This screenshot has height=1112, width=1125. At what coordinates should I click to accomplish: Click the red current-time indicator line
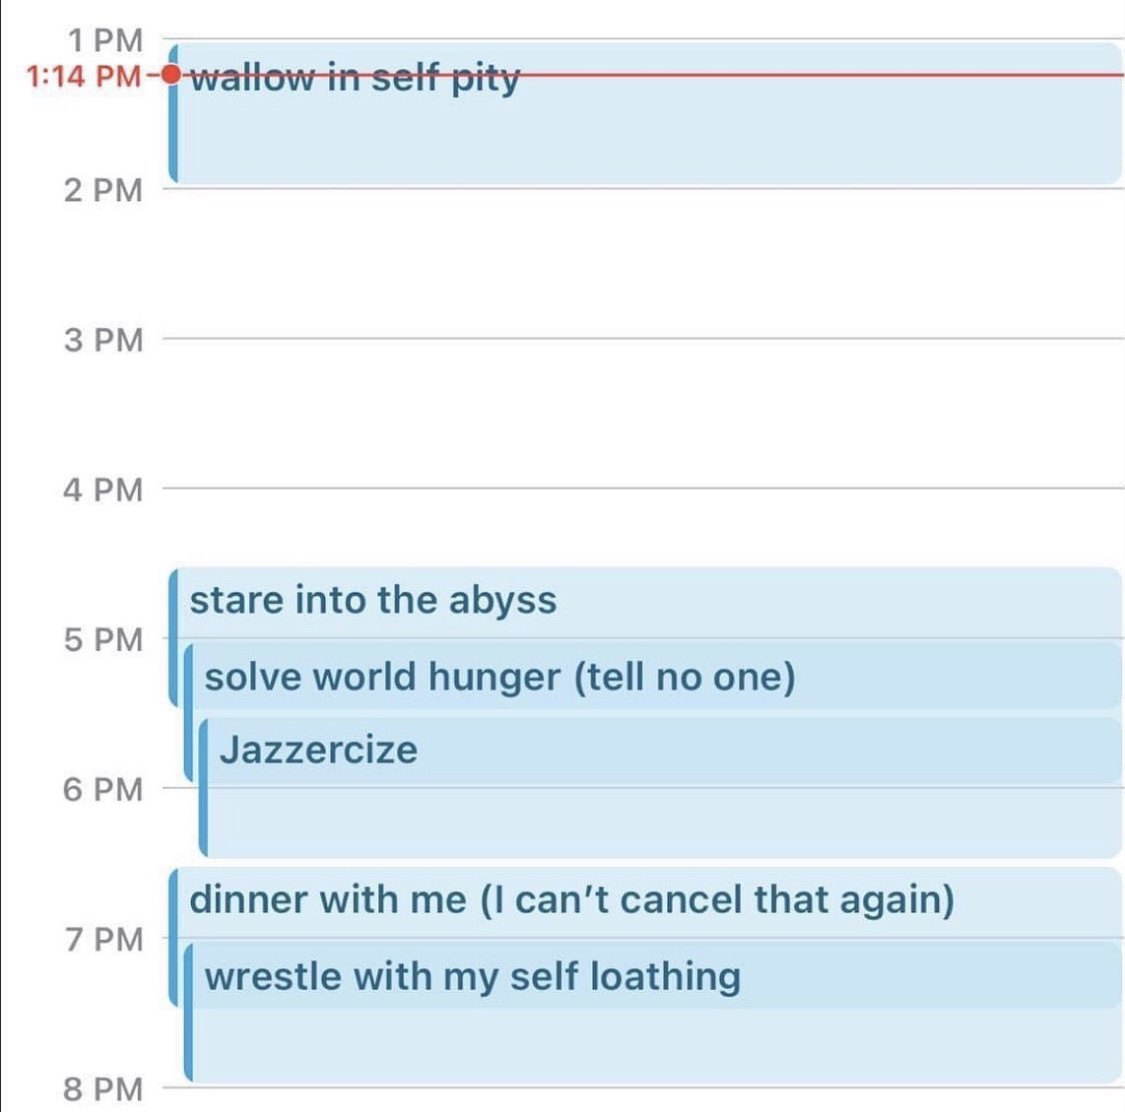[x=820, y=74]
